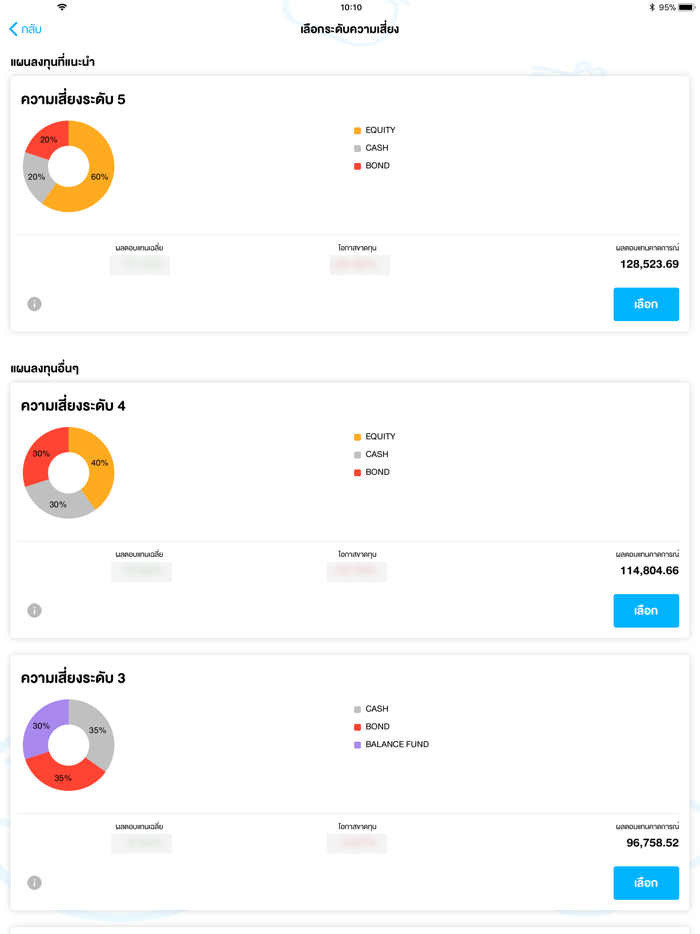Click red BOND legend swatch in level 4
700x934 pixels.
pos(357,473)
